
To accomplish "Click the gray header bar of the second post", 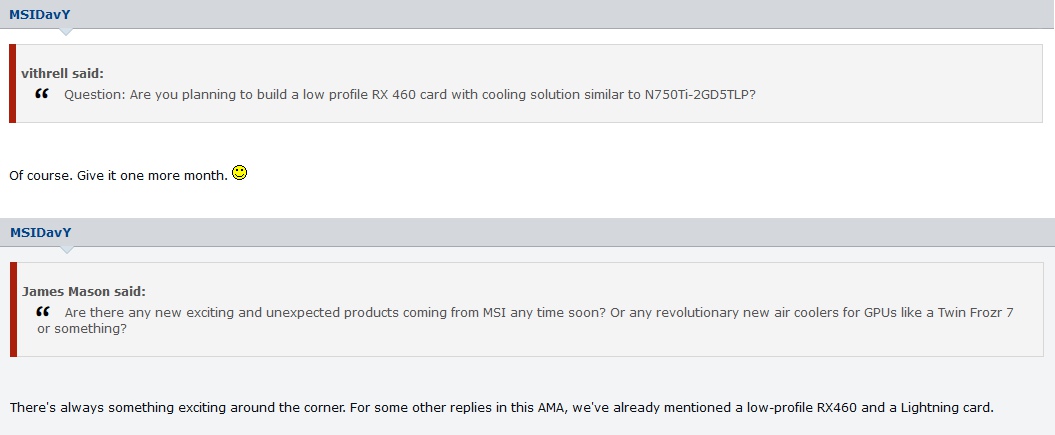I will (528, 233).
